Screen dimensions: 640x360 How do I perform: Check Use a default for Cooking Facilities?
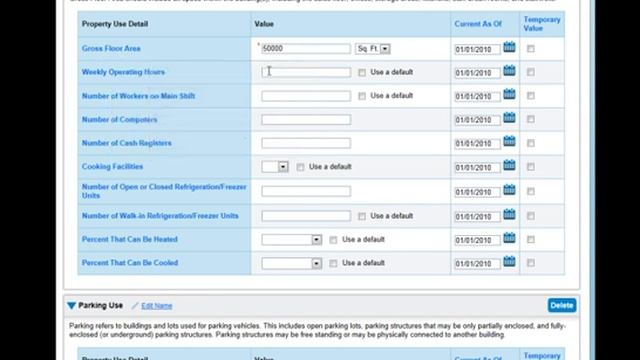coord(300,167)
